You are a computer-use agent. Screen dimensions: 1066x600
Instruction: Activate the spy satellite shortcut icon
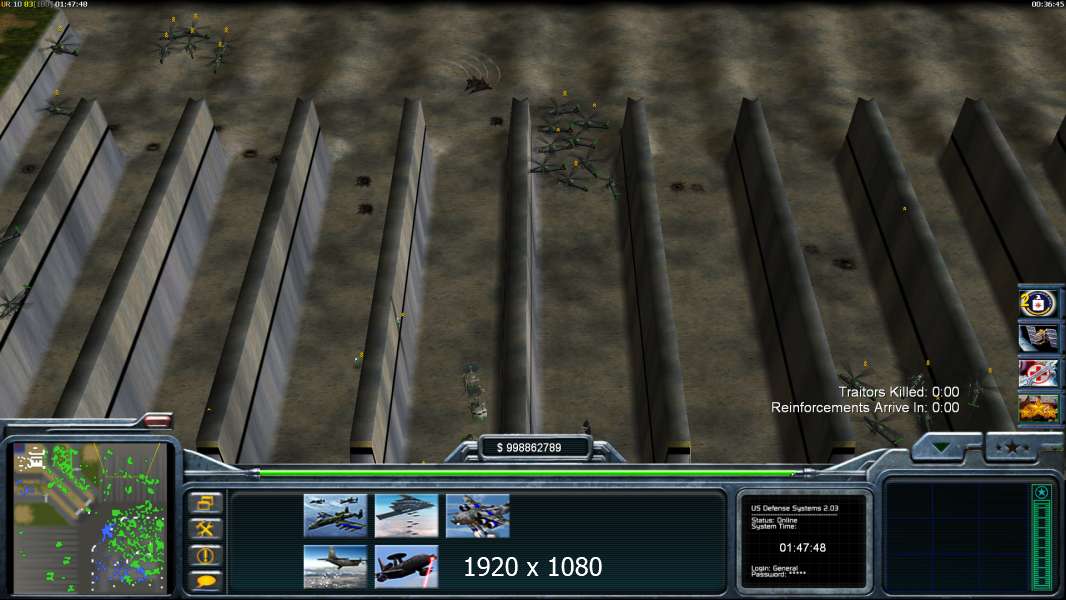point(1037,338)
